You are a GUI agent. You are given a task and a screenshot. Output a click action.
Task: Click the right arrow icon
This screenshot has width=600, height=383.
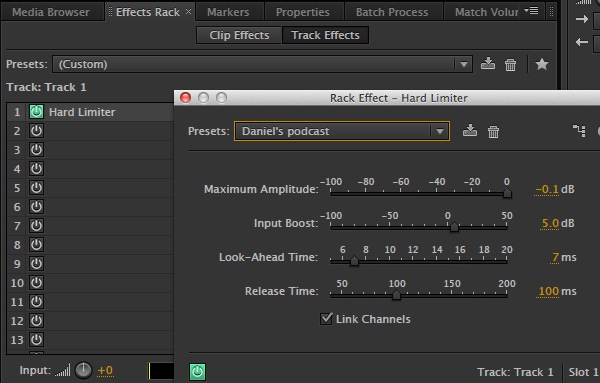point(582,19)
